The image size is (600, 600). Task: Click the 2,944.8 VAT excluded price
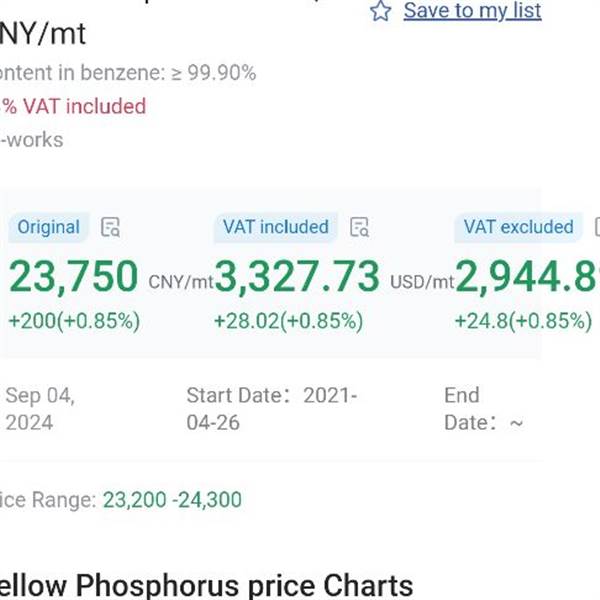coord(527,277)
